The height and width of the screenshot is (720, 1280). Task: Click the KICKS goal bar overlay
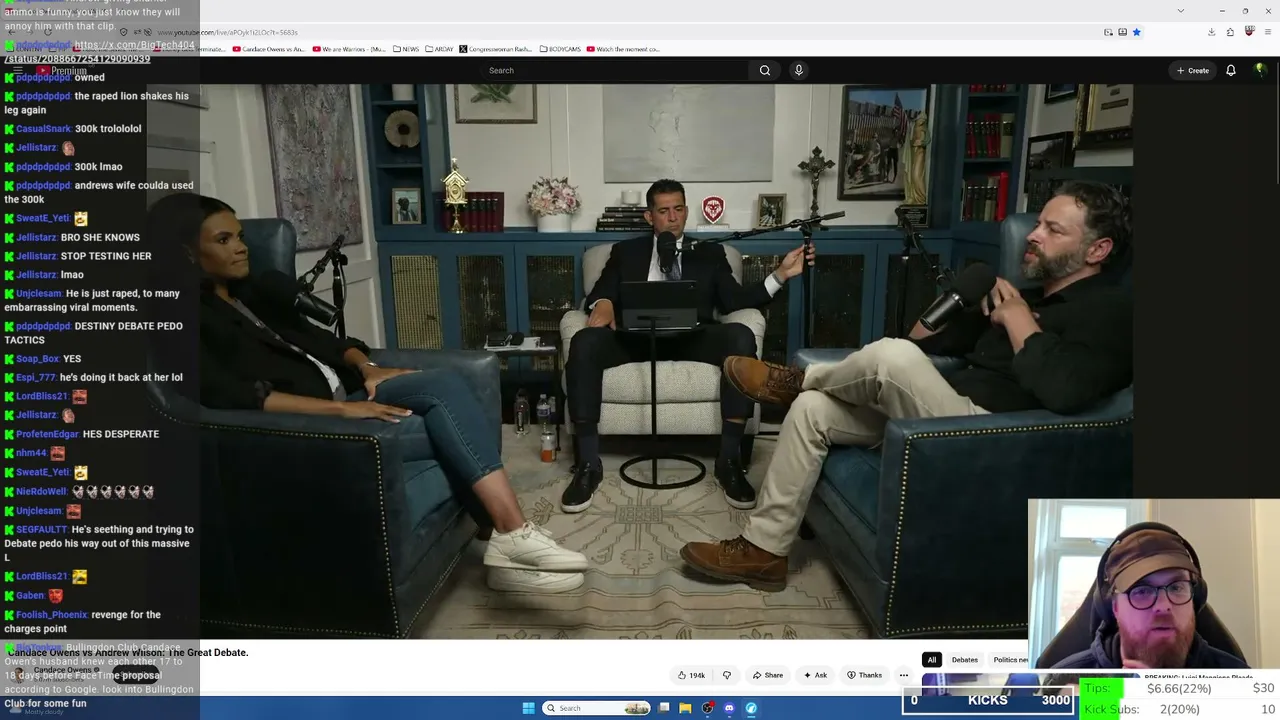coord(988,701)
